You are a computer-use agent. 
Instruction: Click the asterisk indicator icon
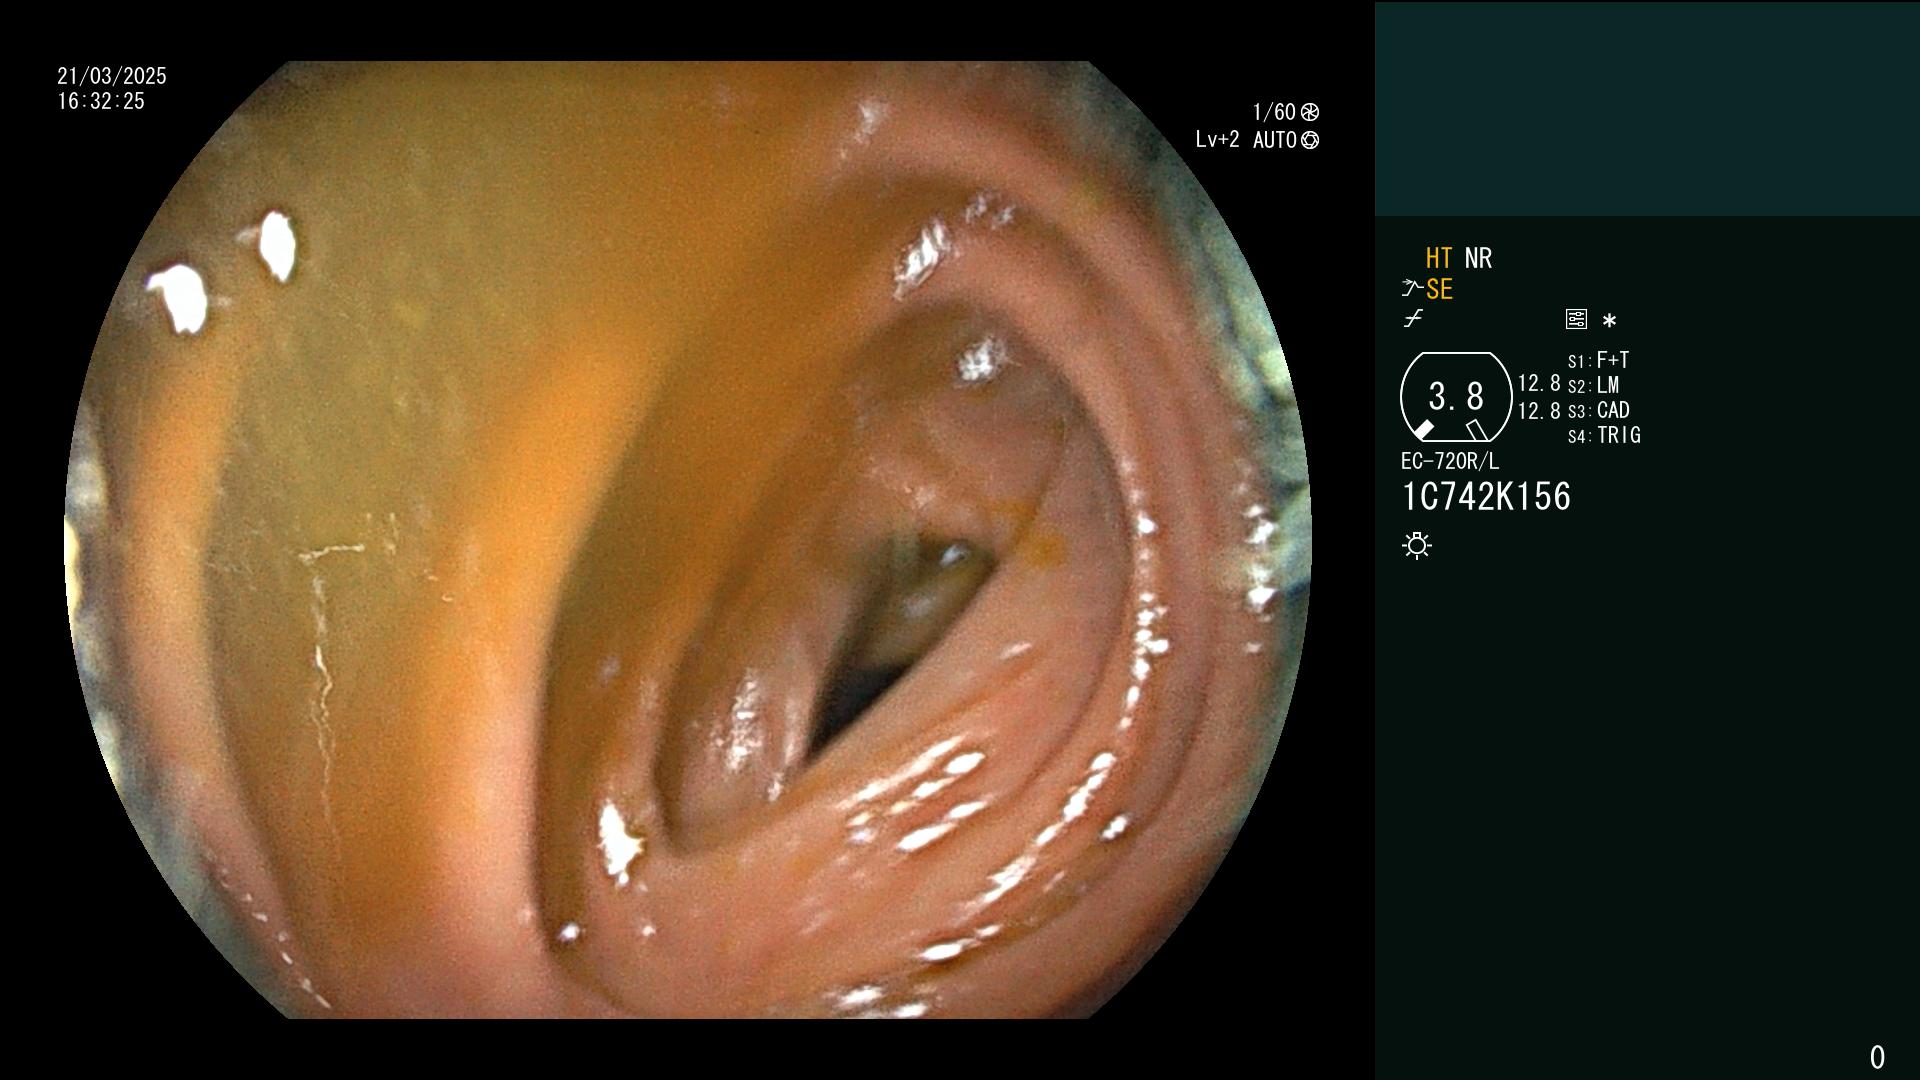pyautogui.click(x=1609, y=321)
